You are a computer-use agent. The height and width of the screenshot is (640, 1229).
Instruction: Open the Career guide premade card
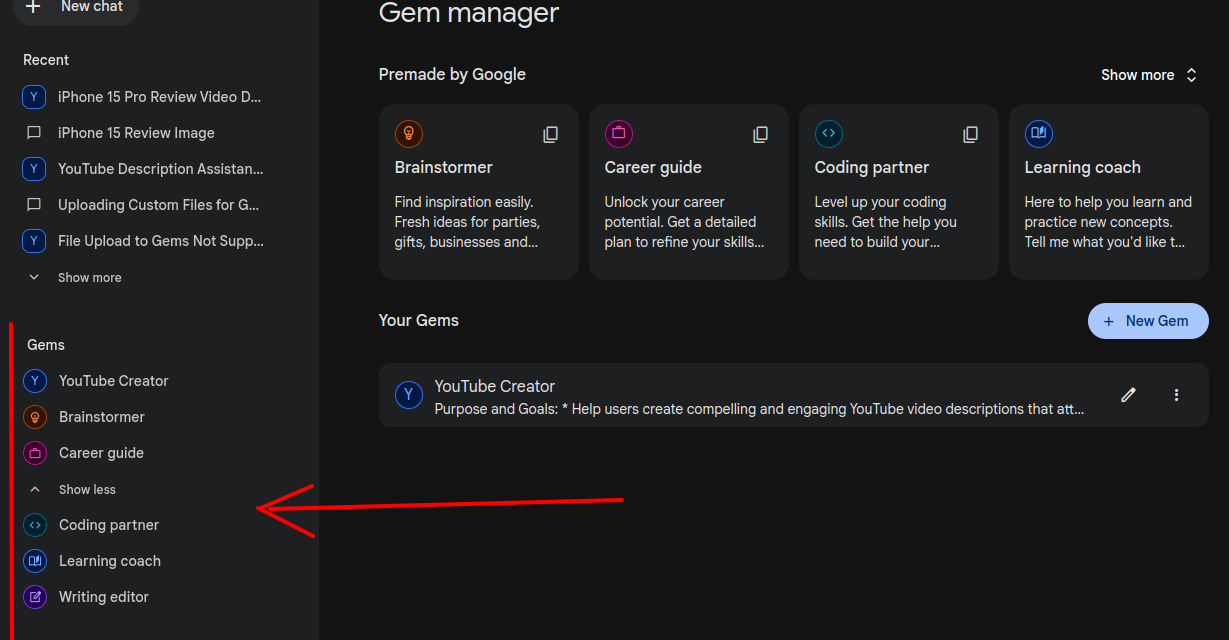pyautogui.click(x=689, y=192)
